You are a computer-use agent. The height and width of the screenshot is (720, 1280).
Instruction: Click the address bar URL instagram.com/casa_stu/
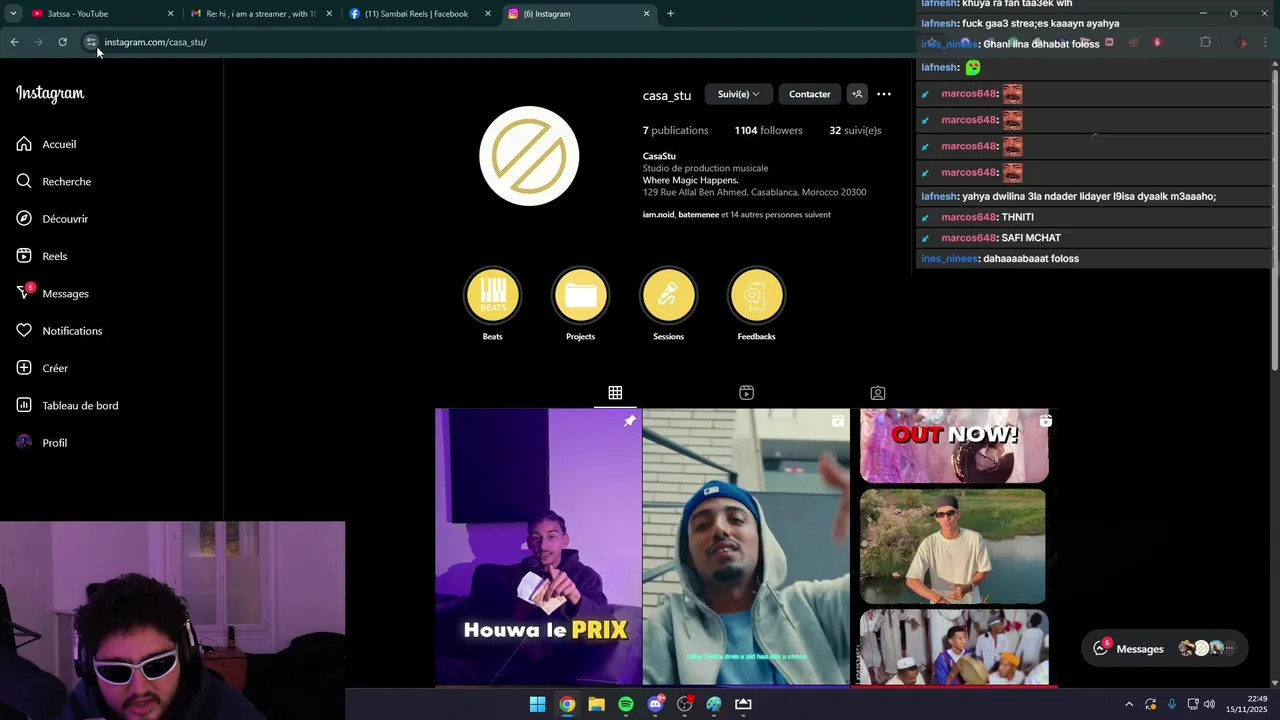[x=156, y=42]
